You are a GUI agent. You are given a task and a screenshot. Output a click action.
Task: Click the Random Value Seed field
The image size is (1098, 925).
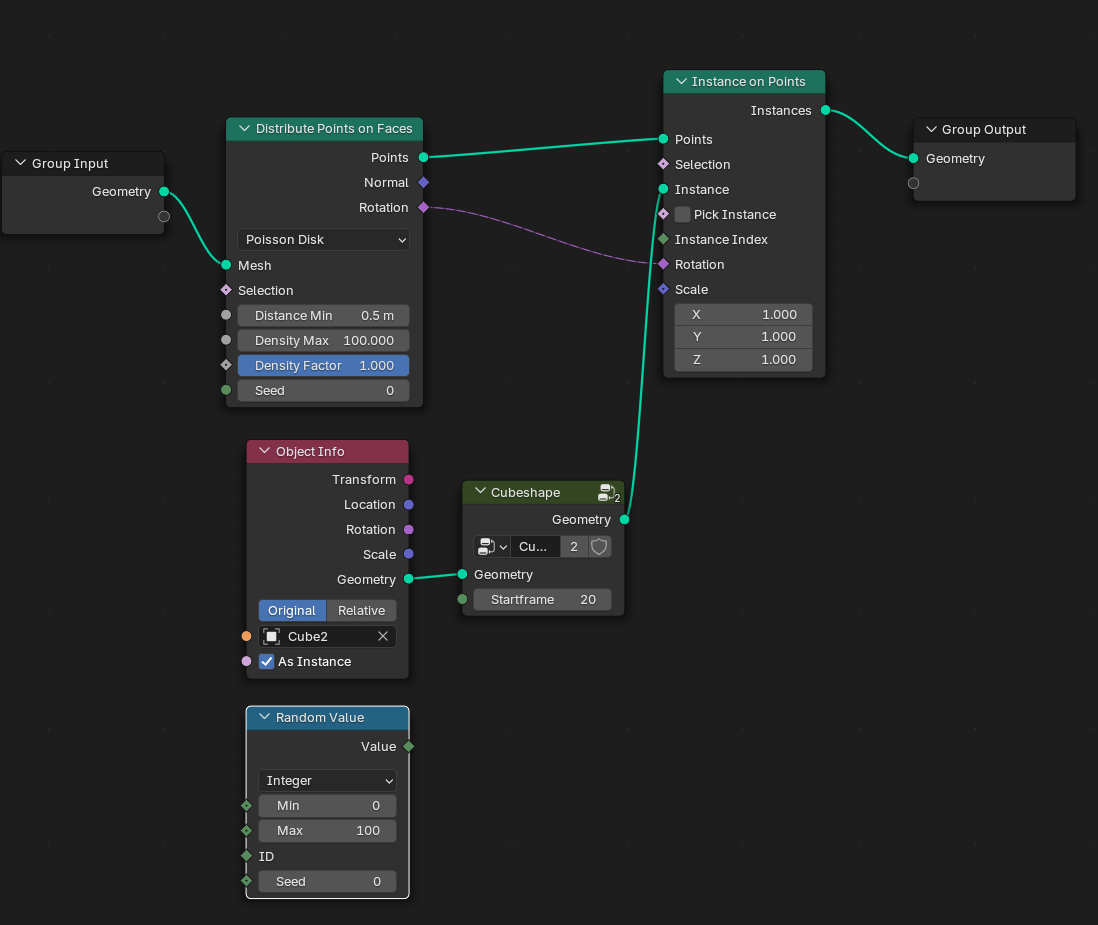point(327,882)
